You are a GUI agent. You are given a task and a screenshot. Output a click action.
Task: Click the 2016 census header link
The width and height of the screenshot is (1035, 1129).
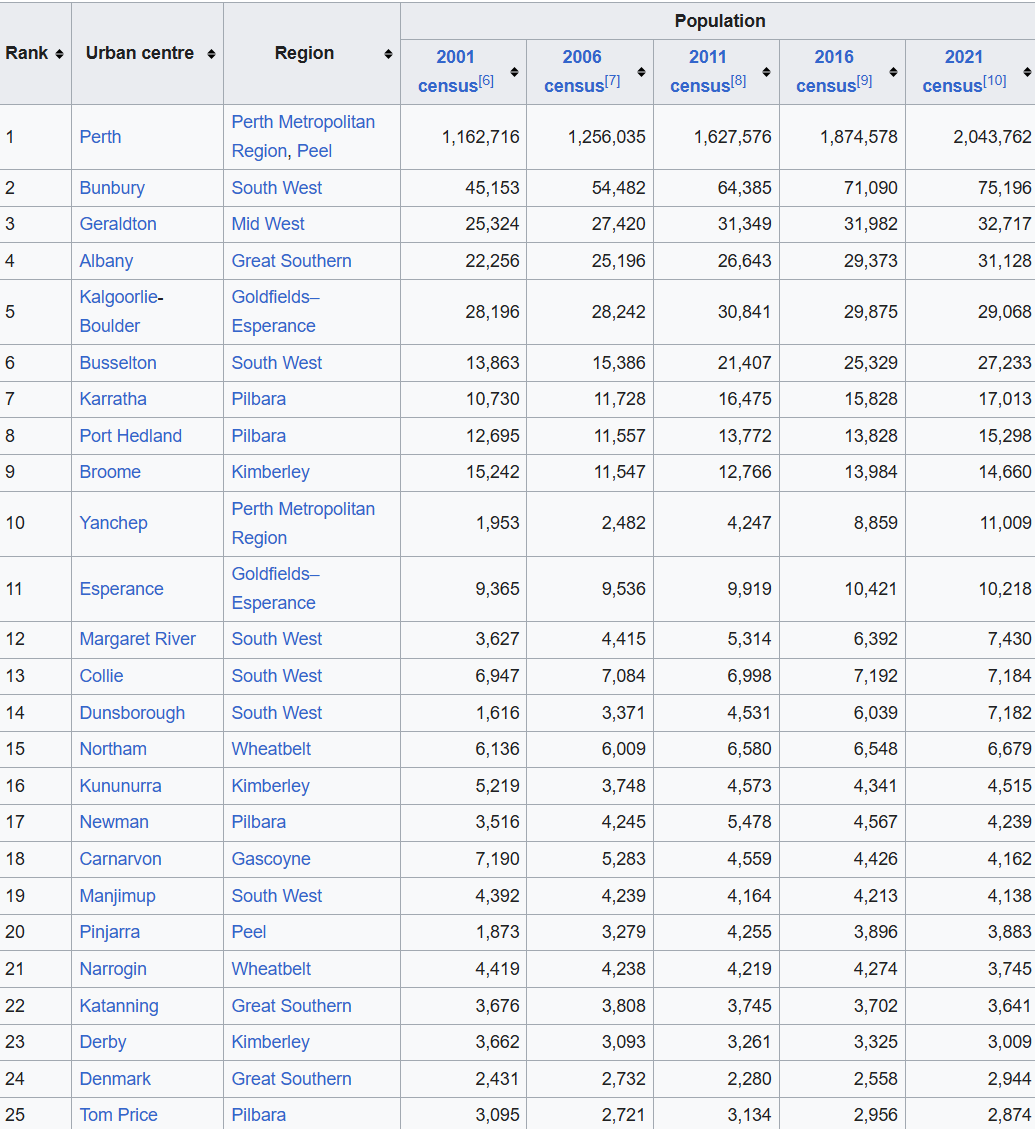click(x=833, y=58)
